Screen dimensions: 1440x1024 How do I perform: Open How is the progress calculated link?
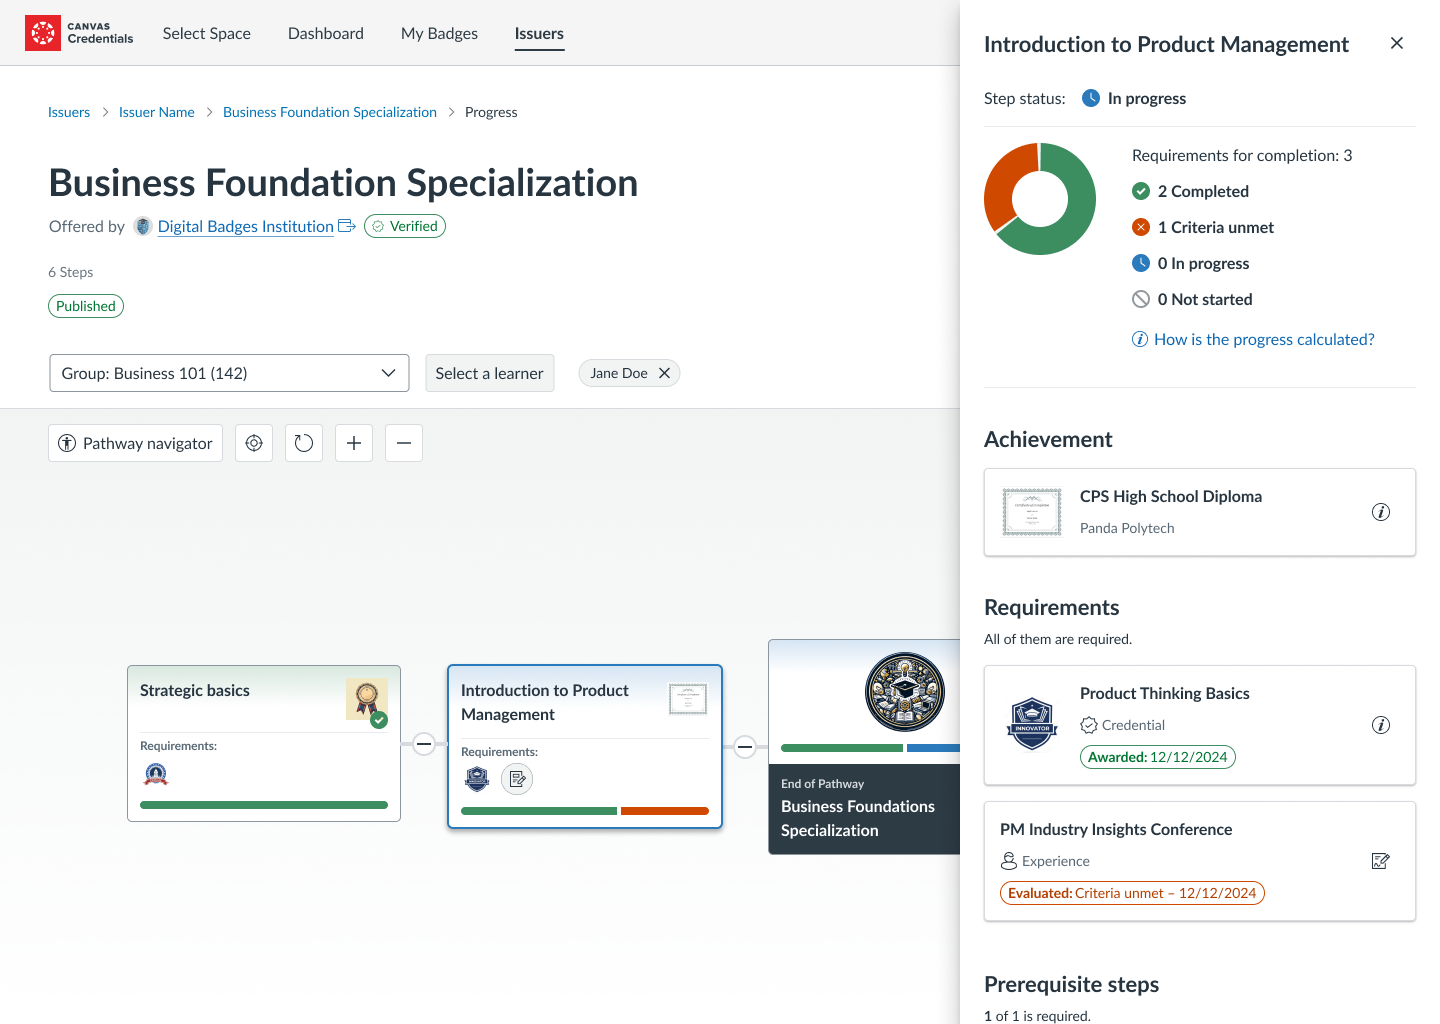(1264, 339)
